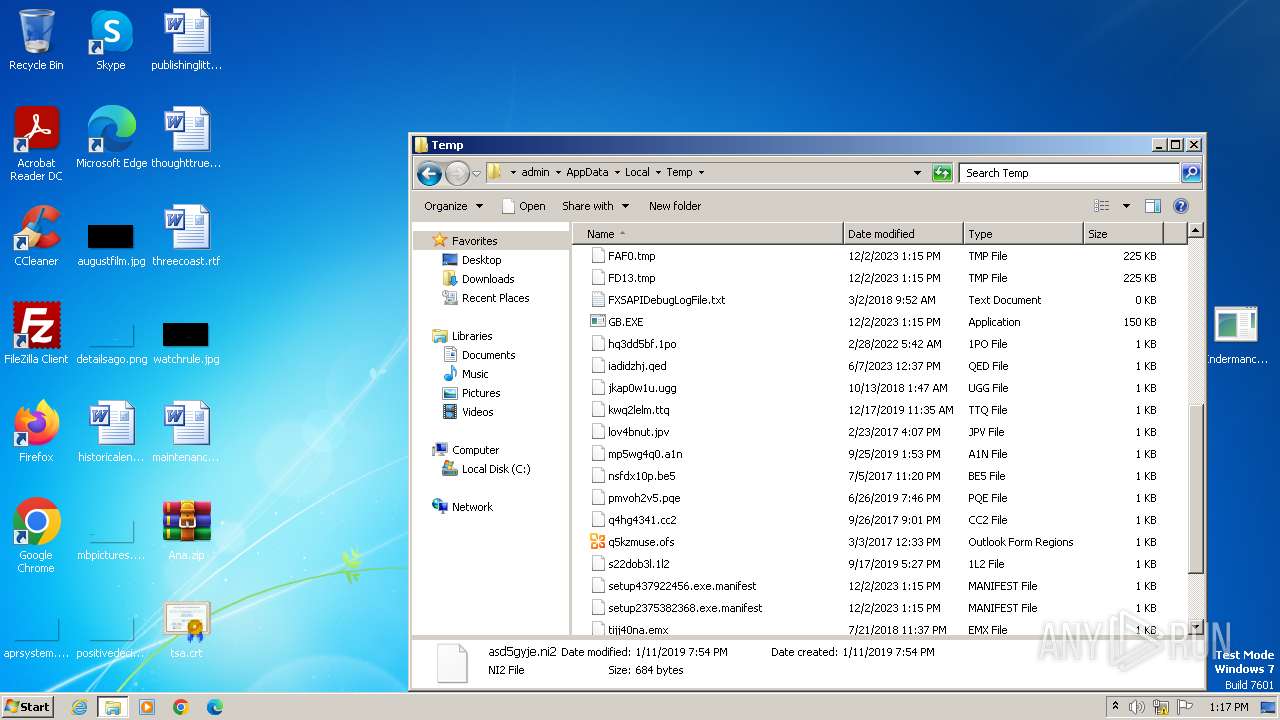Image resolution: width=1280 pixels, height=720 pixels.
Task: Open the view options dropdown arrow
Action: 1126,206
